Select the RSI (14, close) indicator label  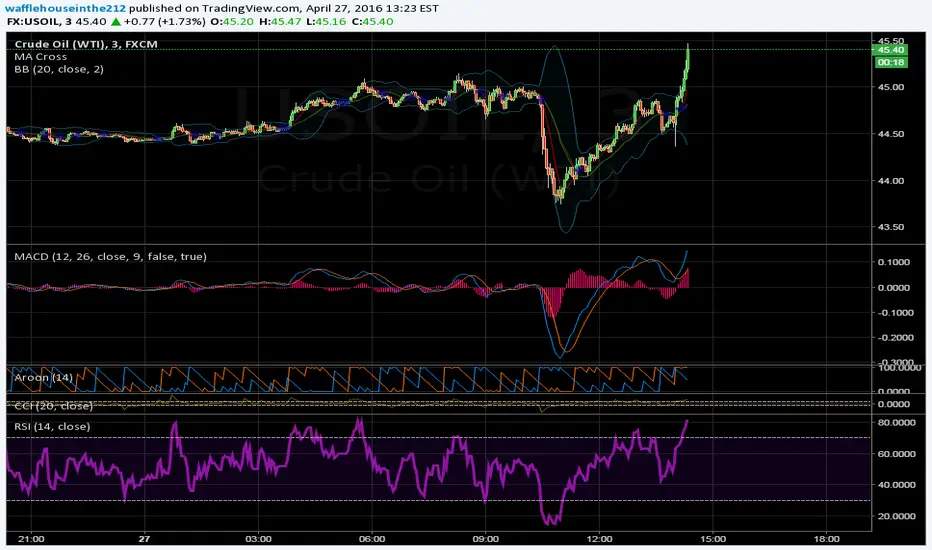tap(52, 426)
